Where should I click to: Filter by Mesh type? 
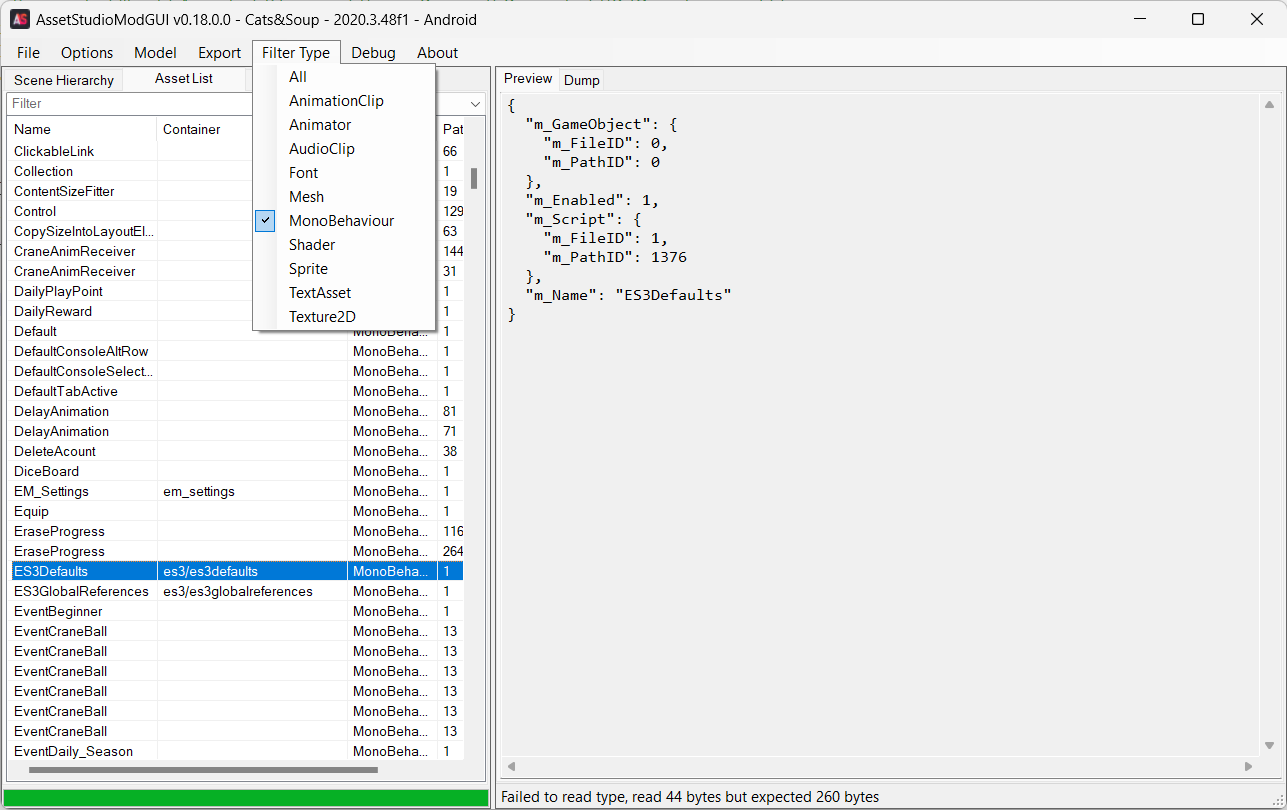tap(344, 197)
